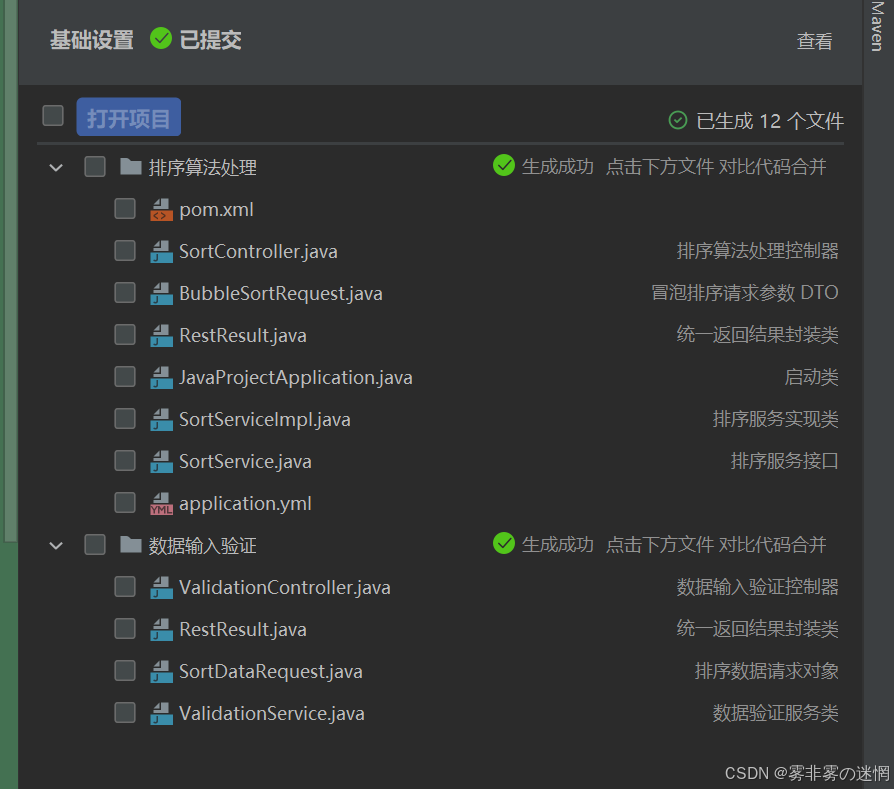This screenshot has width=894, height=789.
Task: Click the ValidationController.java file icon
Action: coord(161,587)
